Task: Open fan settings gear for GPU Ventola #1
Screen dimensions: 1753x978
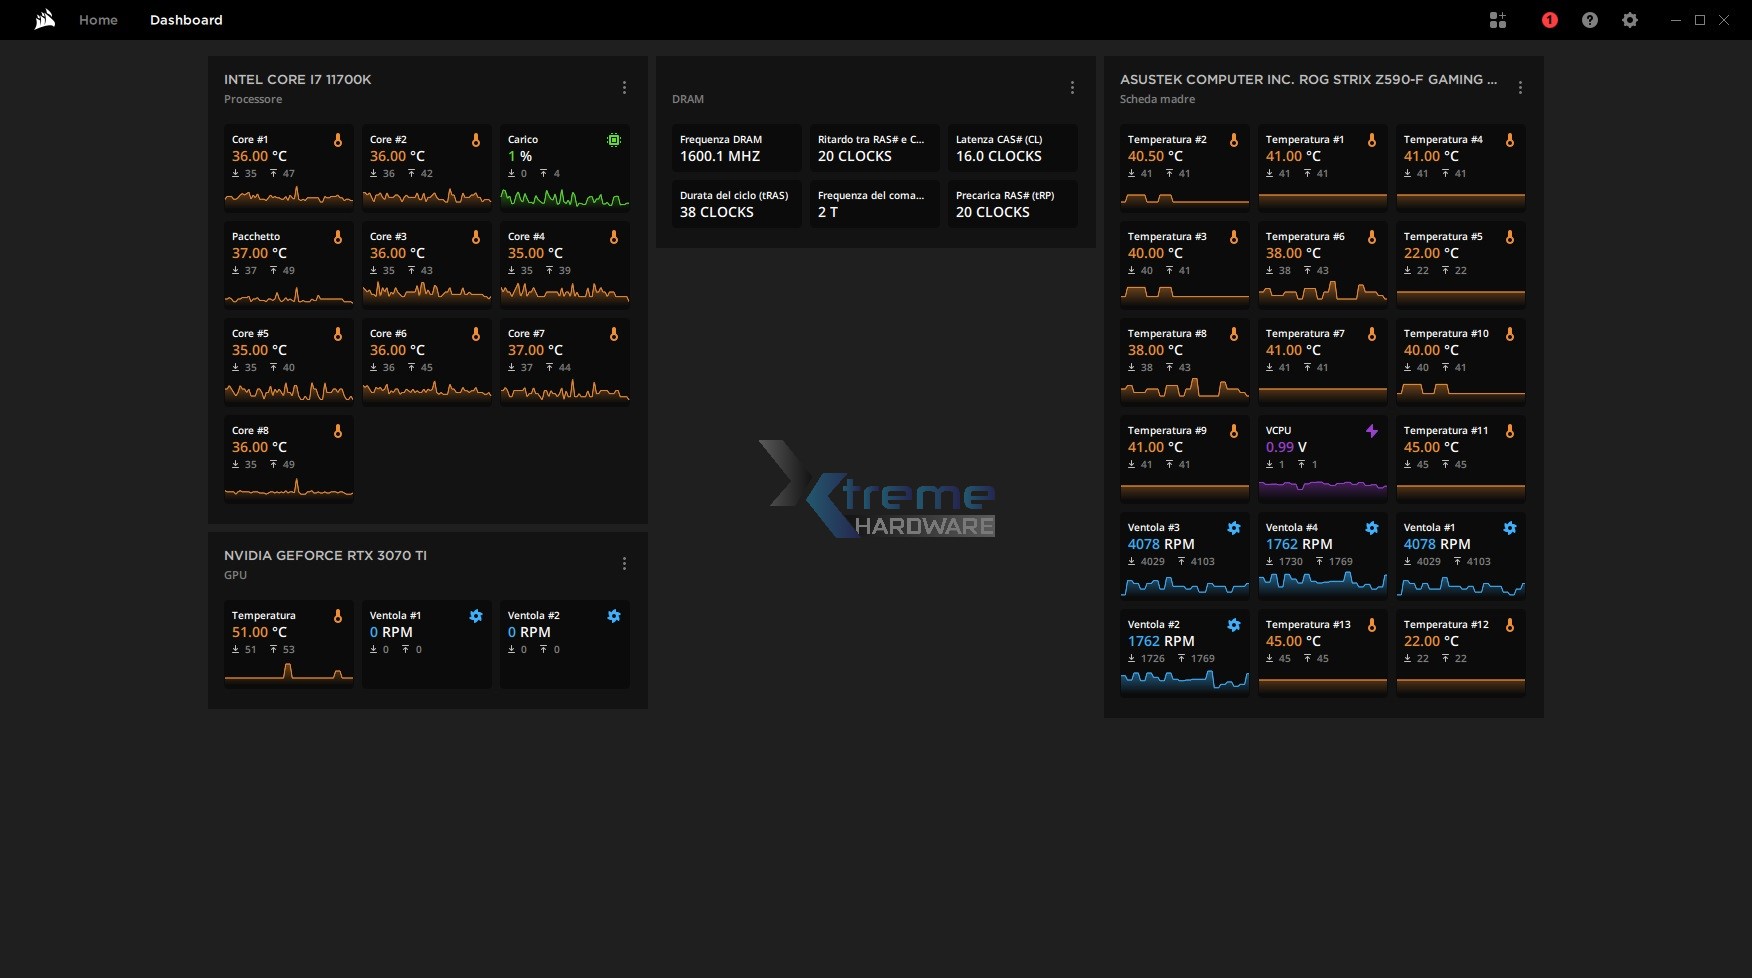Action: tap(475, 616)
